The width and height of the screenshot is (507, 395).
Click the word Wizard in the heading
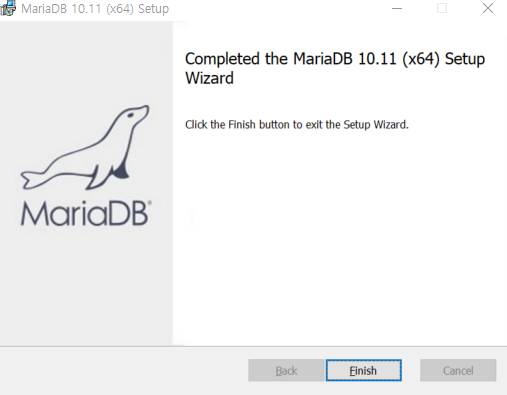point(209,78)
